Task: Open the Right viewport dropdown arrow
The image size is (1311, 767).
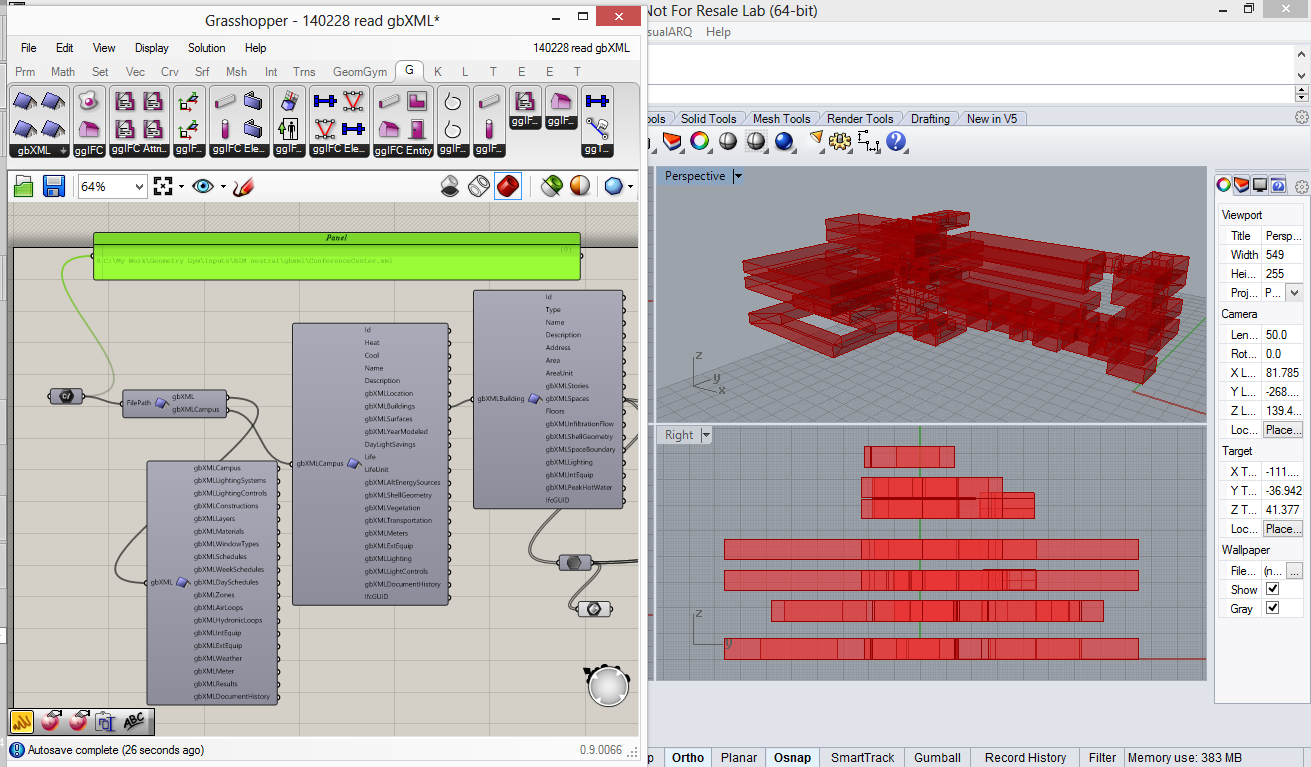Action: click(706, 435)
